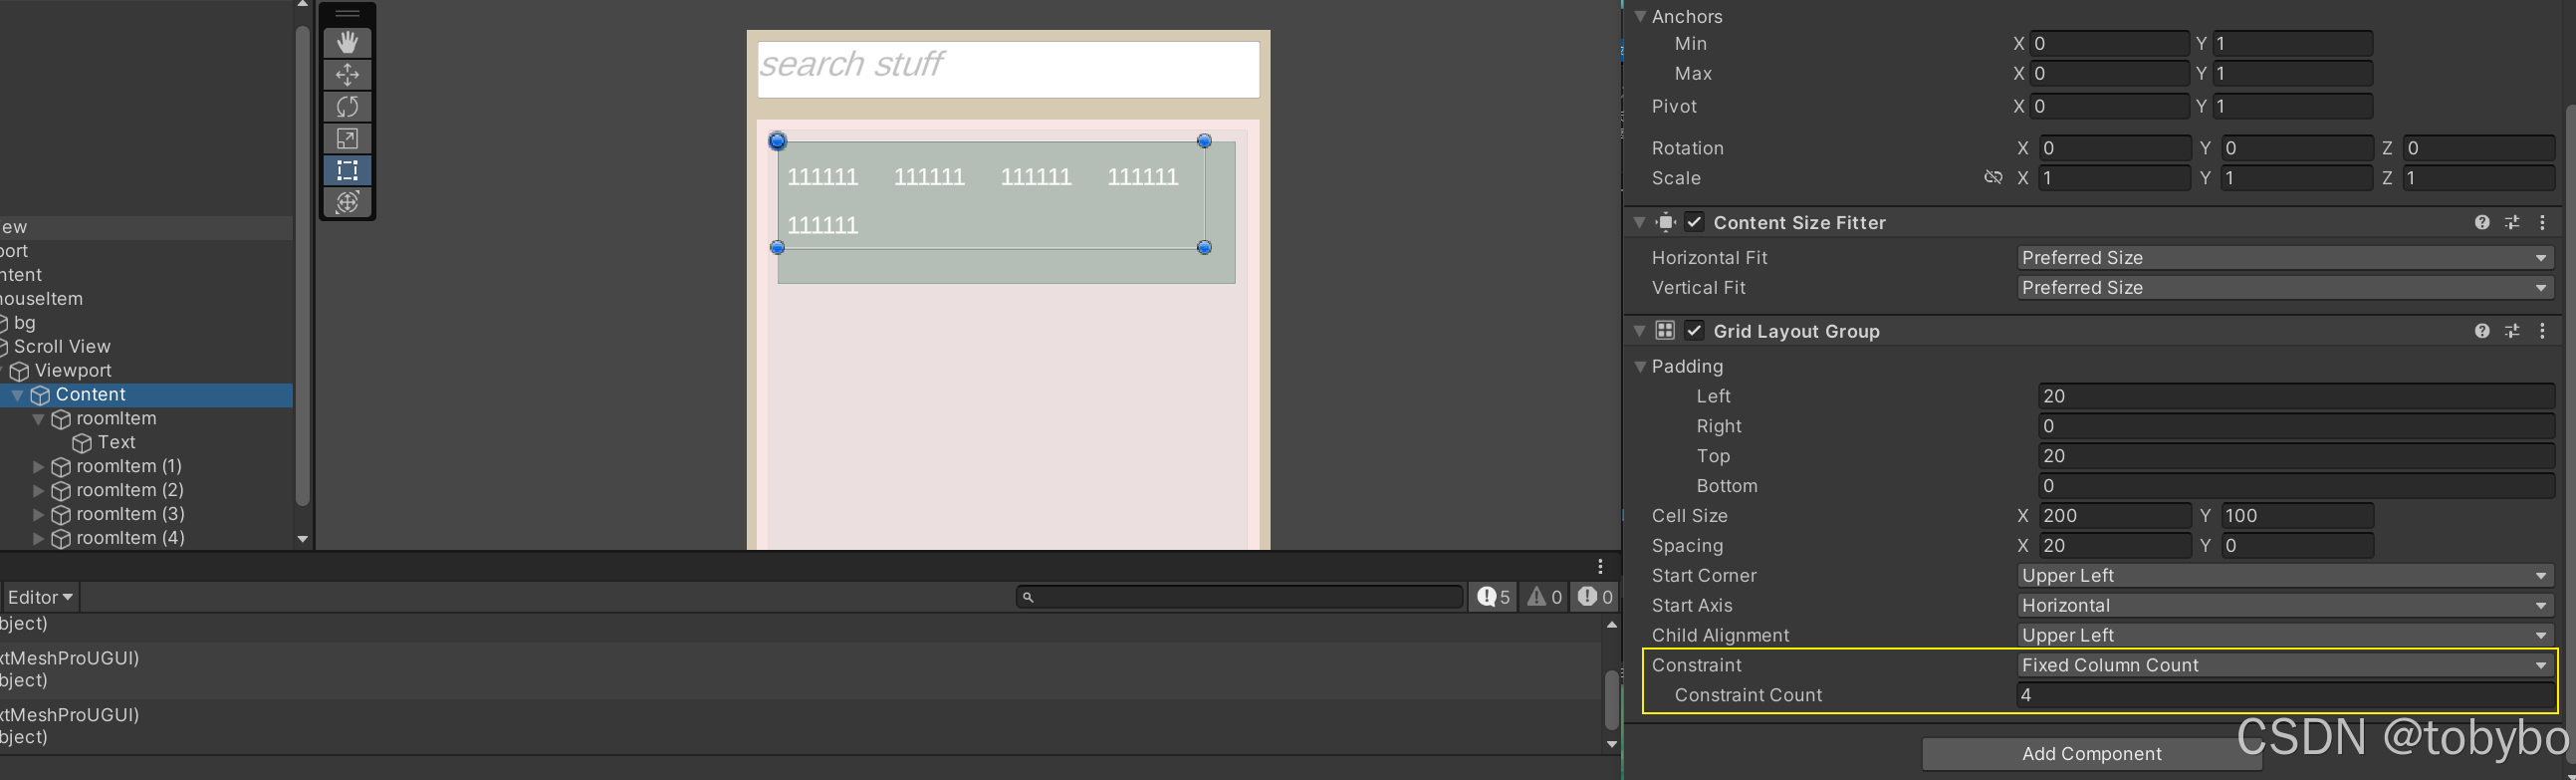Open the Start Axis dropdown
This screenshot has width=2576, height=780.
tap(2285, 606)
